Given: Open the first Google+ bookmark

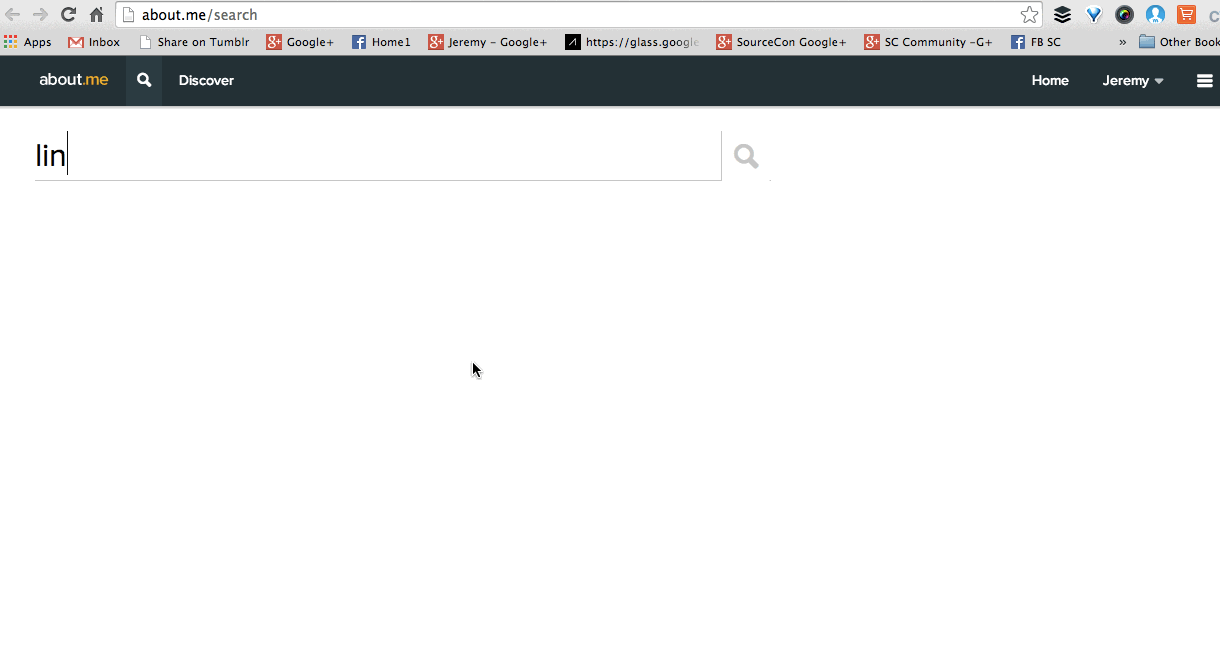Looking at the screenshot, I should click(x=300, y=42).
